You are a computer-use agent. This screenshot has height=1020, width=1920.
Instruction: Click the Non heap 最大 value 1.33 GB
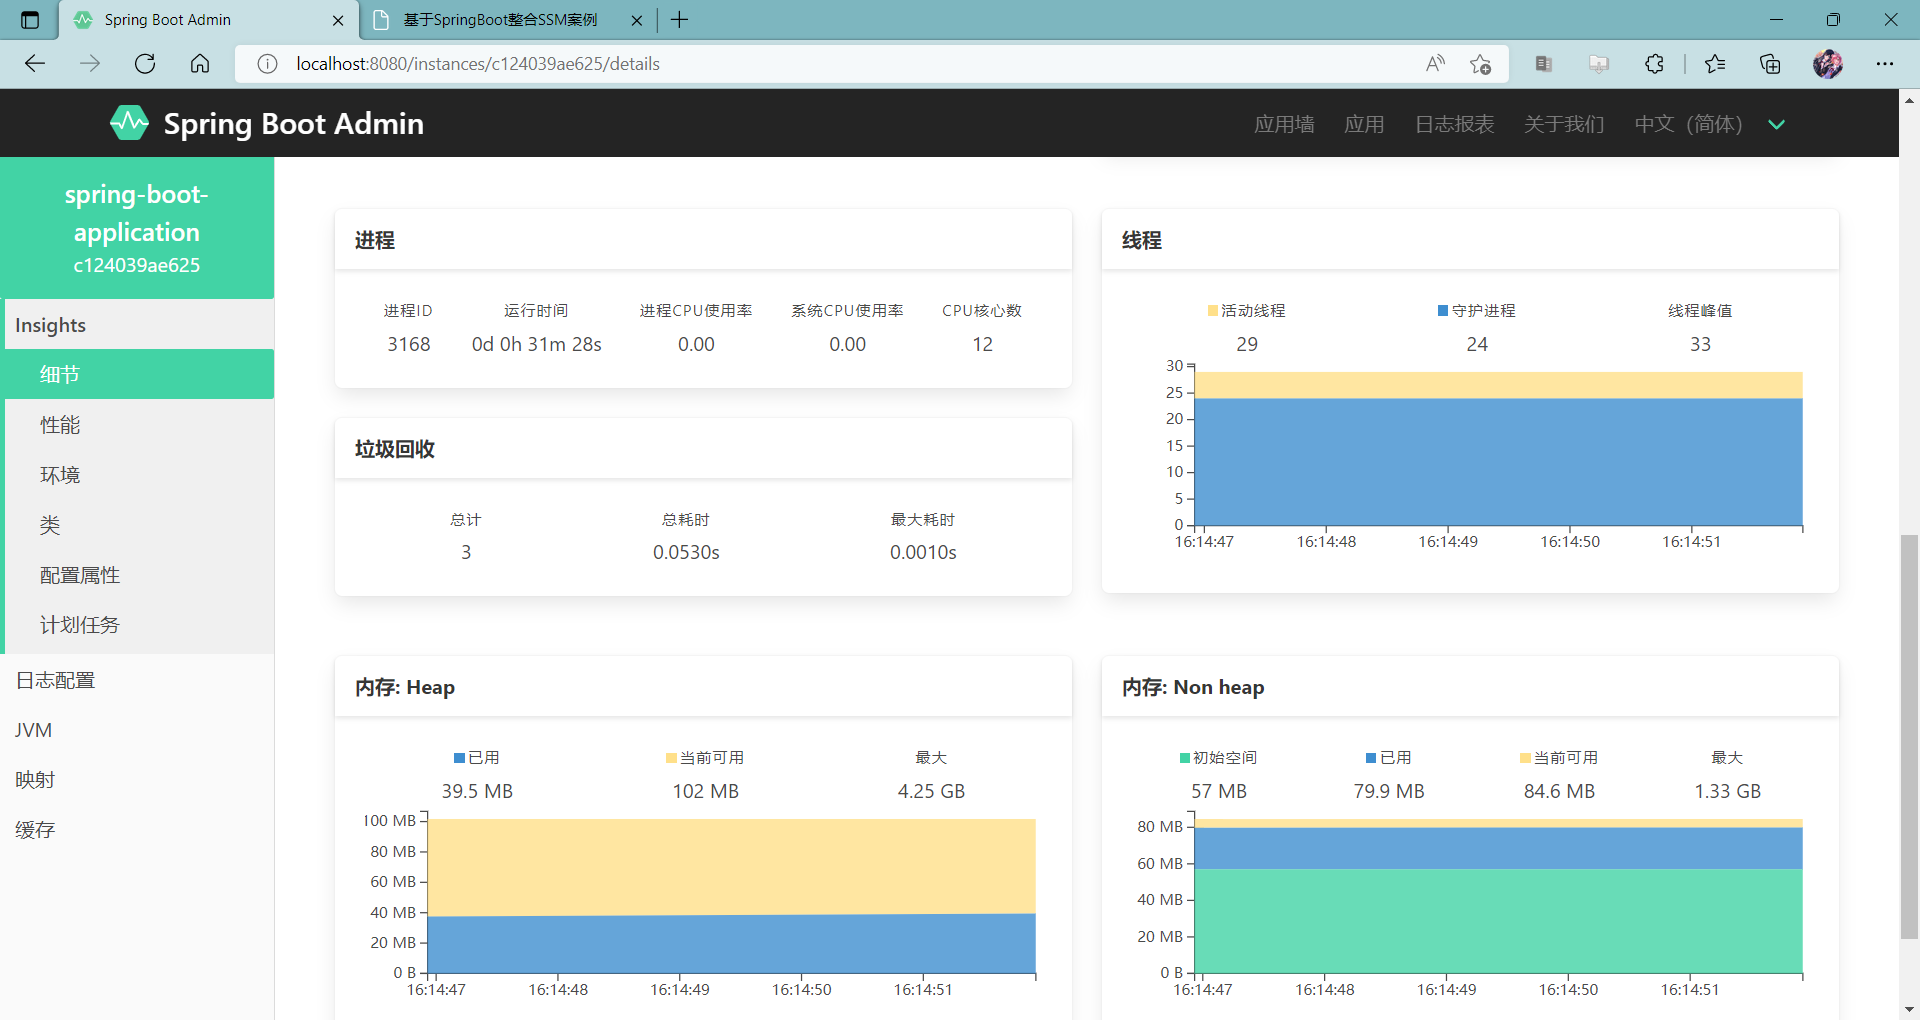point(1727,791)
